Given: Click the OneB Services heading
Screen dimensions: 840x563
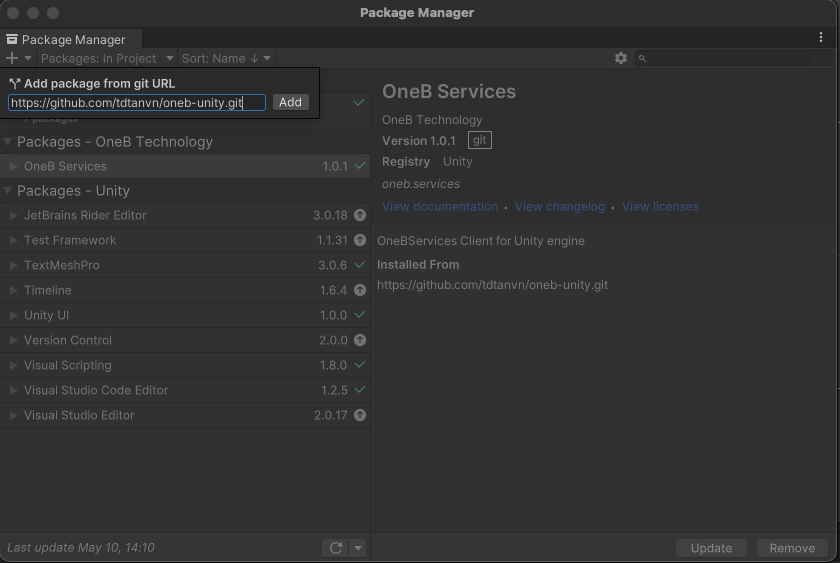Looking at the screenshot, I should [449, 91].
